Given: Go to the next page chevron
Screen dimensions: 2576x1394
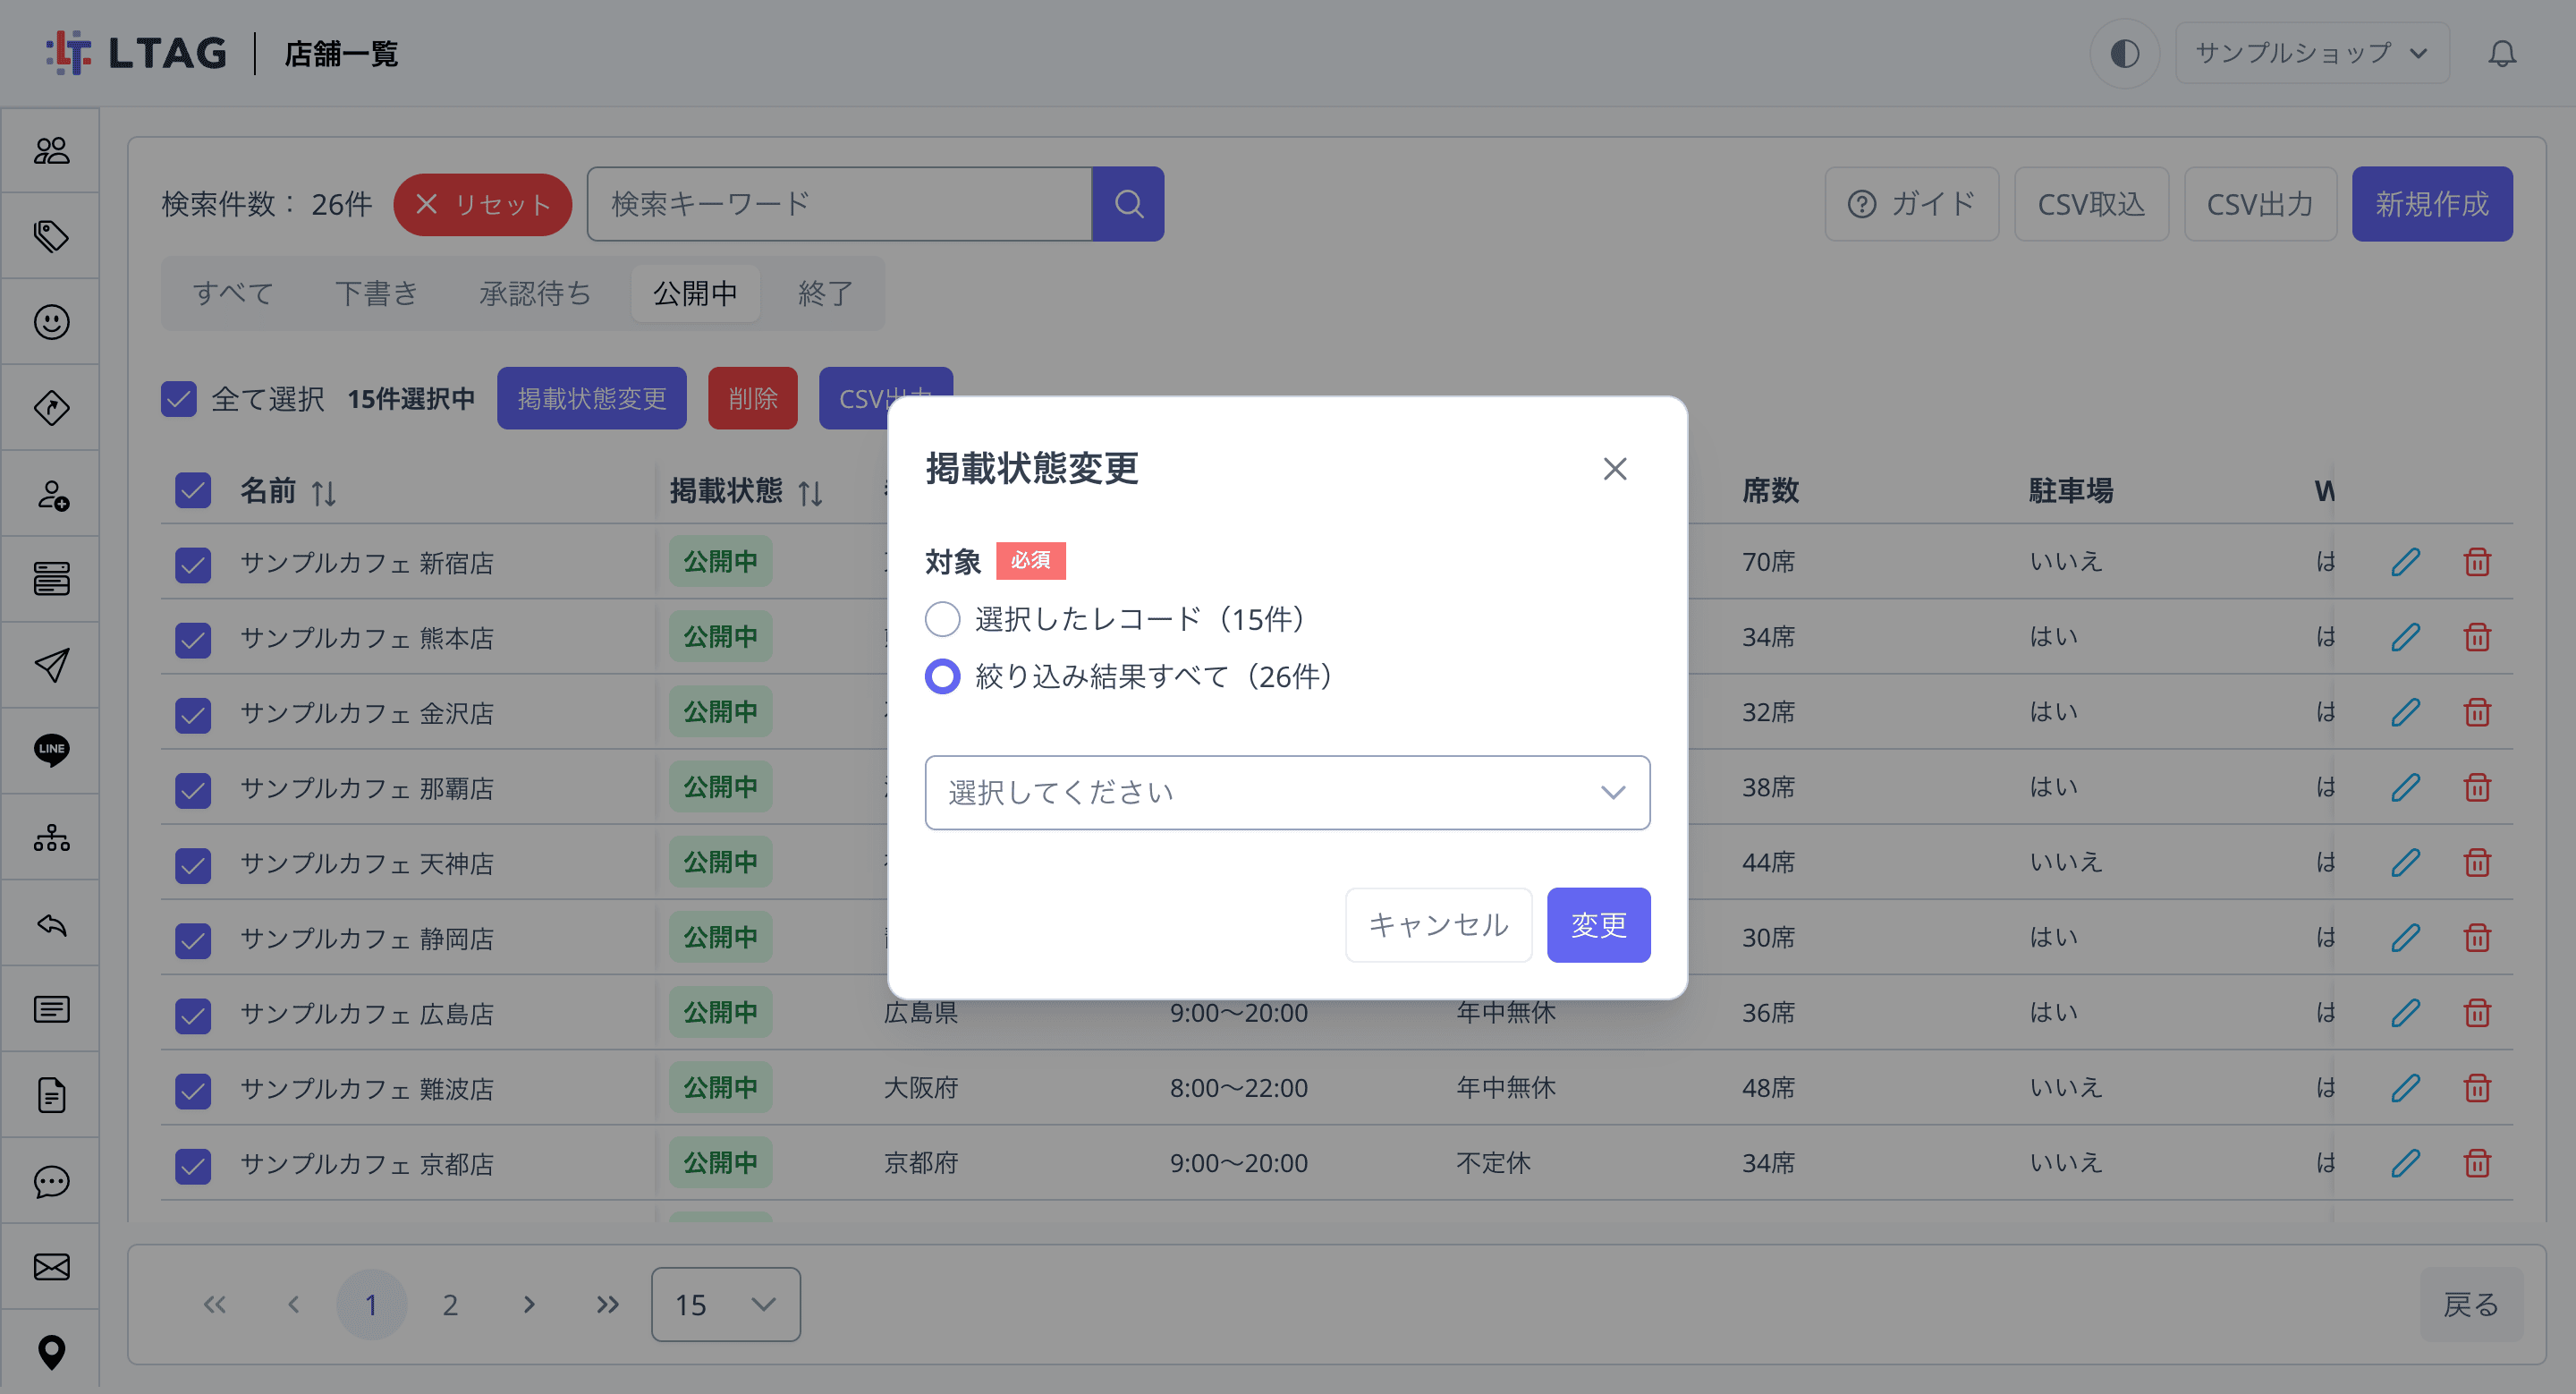Looking at the screenshot, I should [529, 1305].
